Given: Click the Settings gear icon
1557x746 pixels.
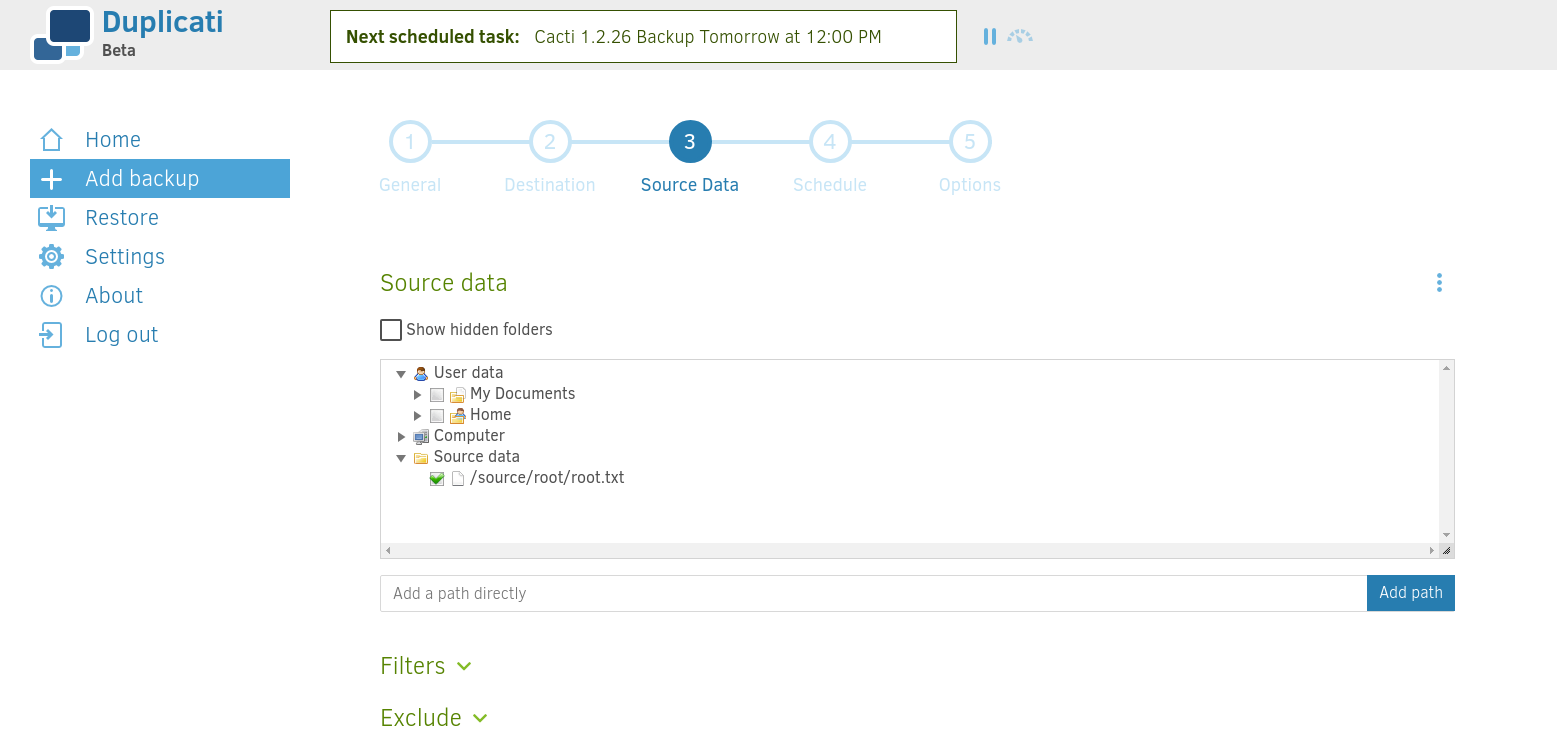Looking at the screenshot, I should 51,257.
